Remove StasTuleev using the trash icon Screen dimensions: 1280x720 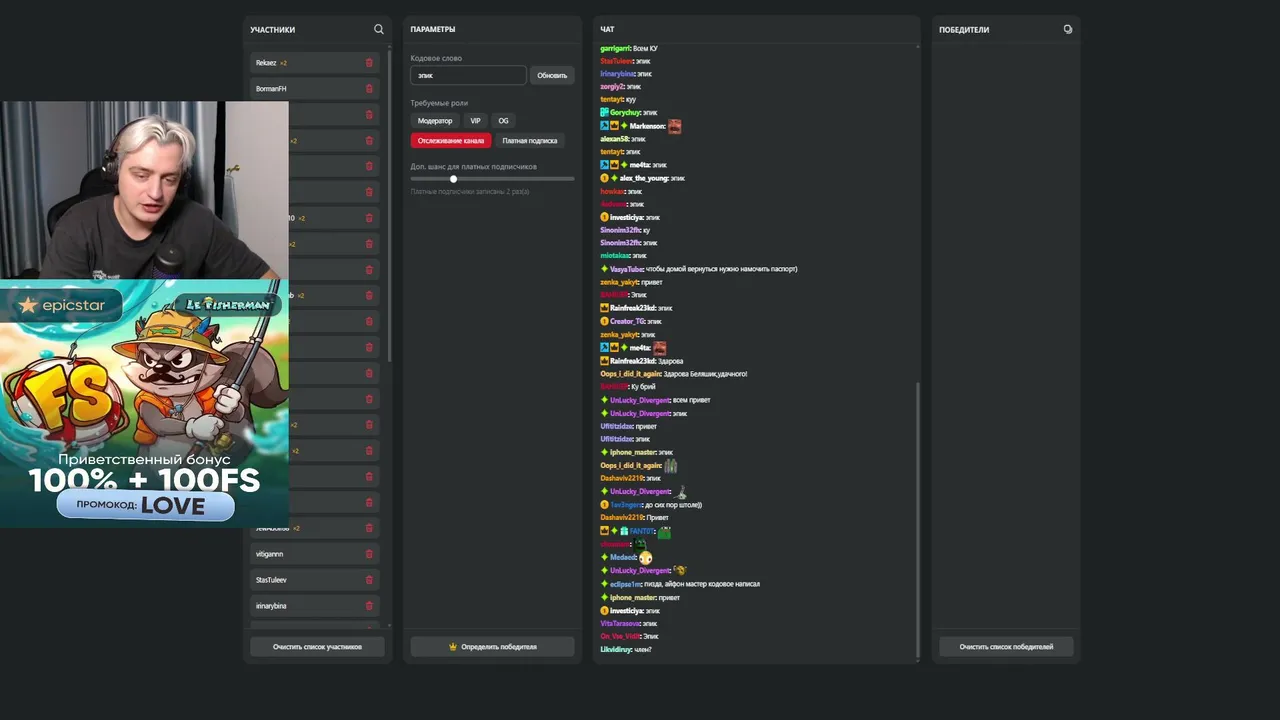click(369, 580)
